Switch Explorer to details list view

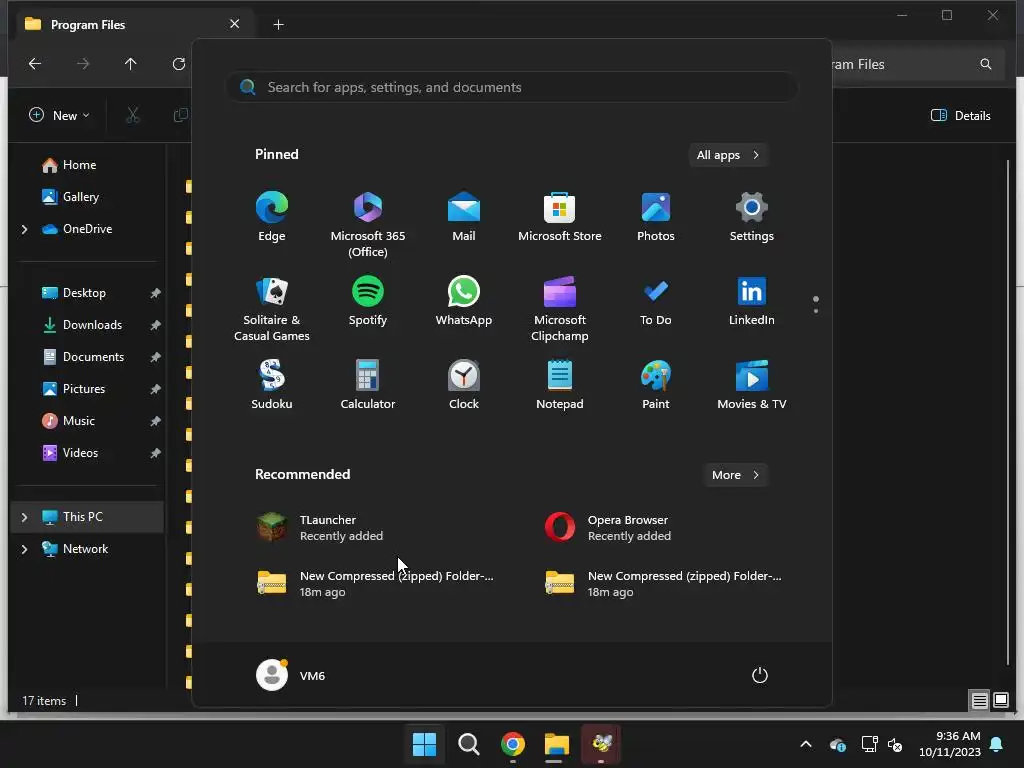click(x=980, y=701)
